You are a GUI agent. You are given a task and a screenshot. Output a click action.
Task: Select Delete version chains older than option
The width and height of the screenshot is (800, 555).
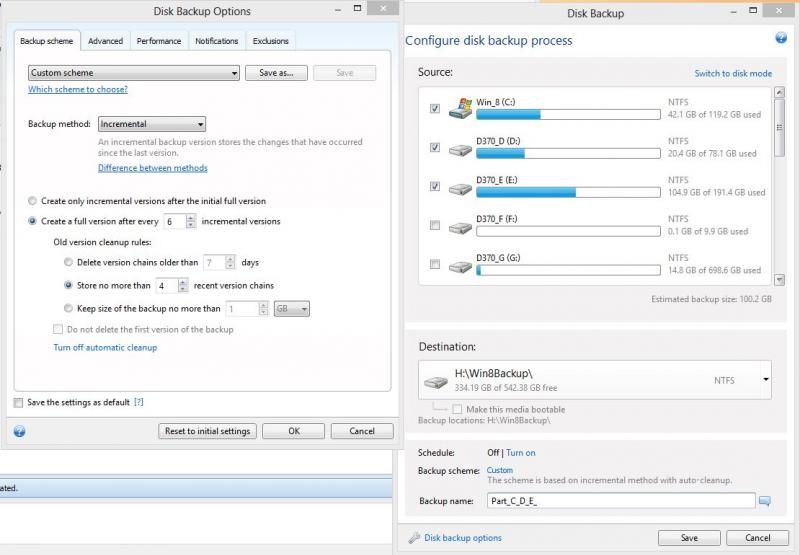pos(68,263)
